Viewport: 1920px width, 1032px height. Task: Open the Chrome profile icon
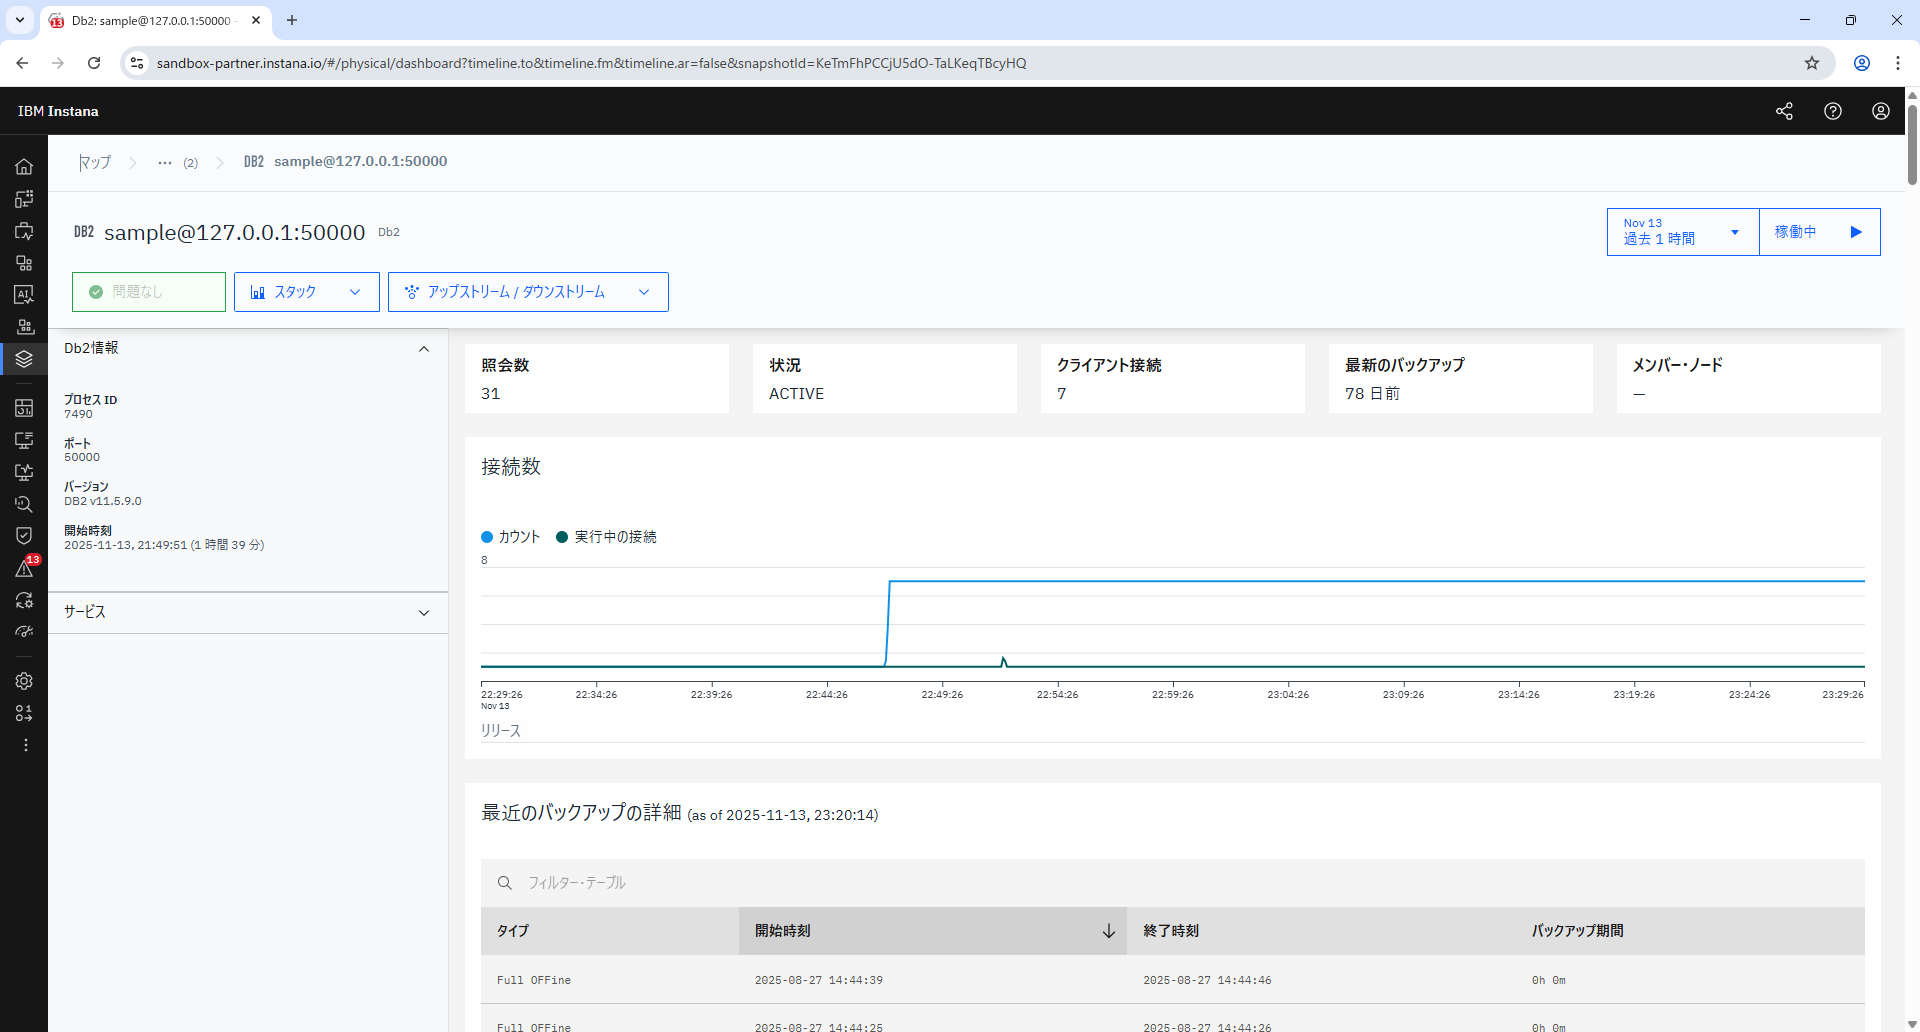1862,63
